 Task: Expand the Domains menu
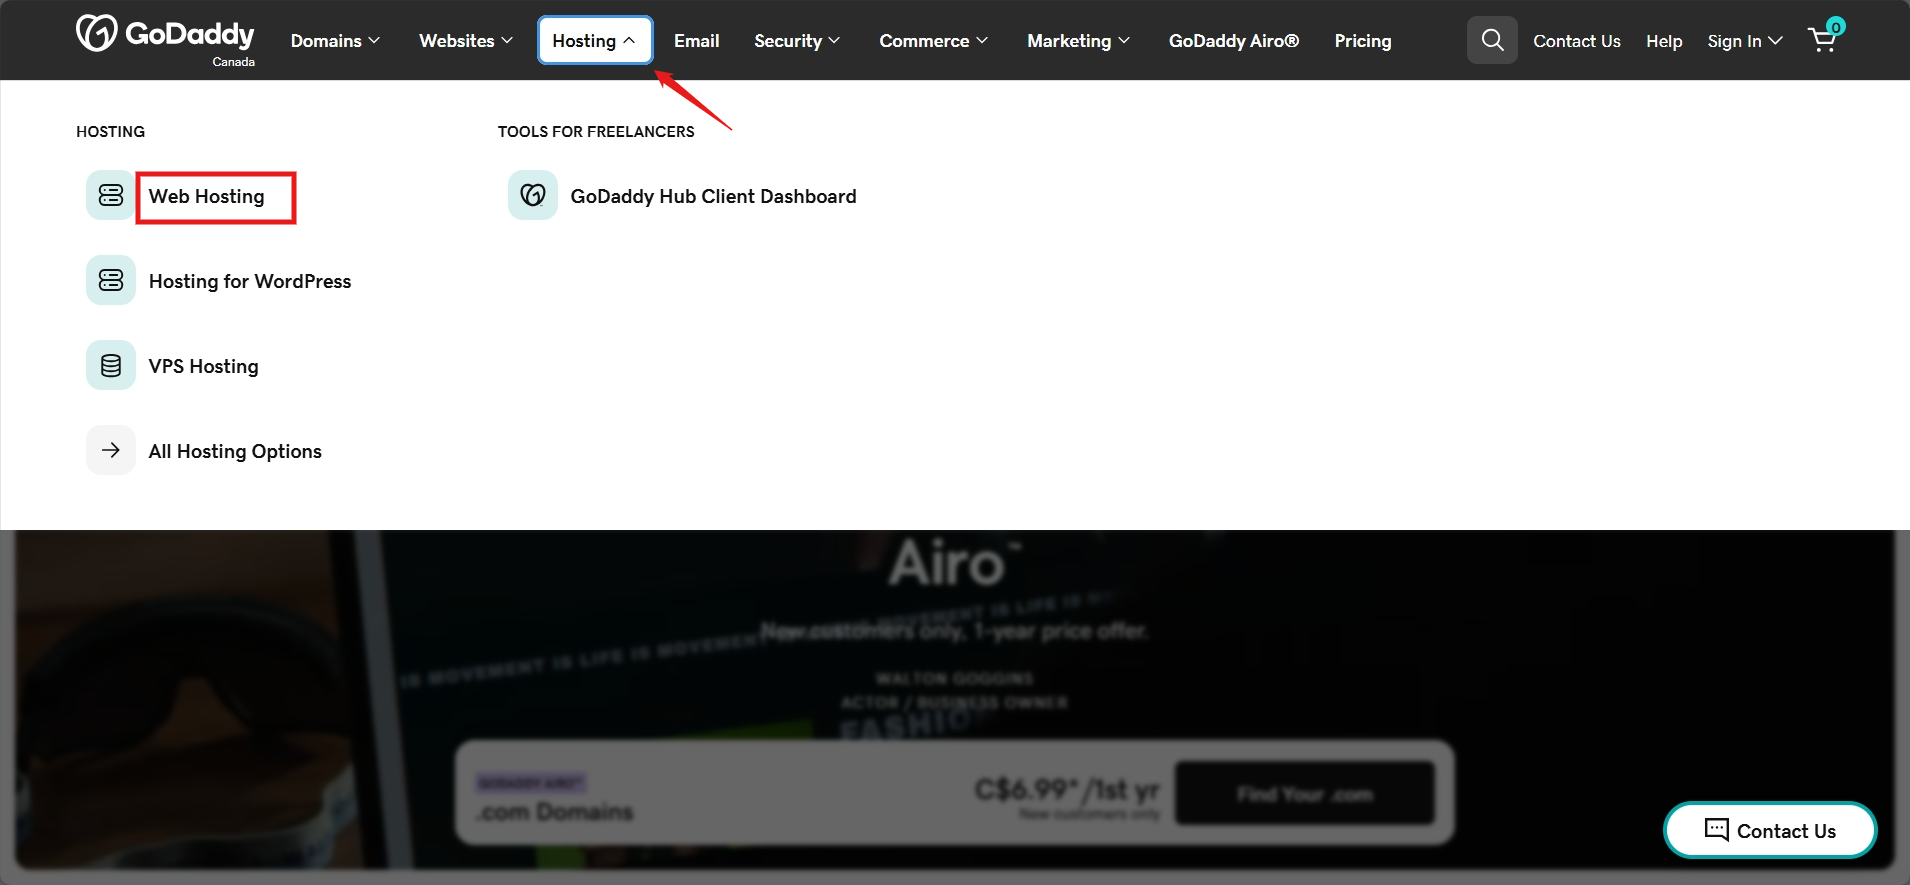pyautogui.click(x=335, y=41)
